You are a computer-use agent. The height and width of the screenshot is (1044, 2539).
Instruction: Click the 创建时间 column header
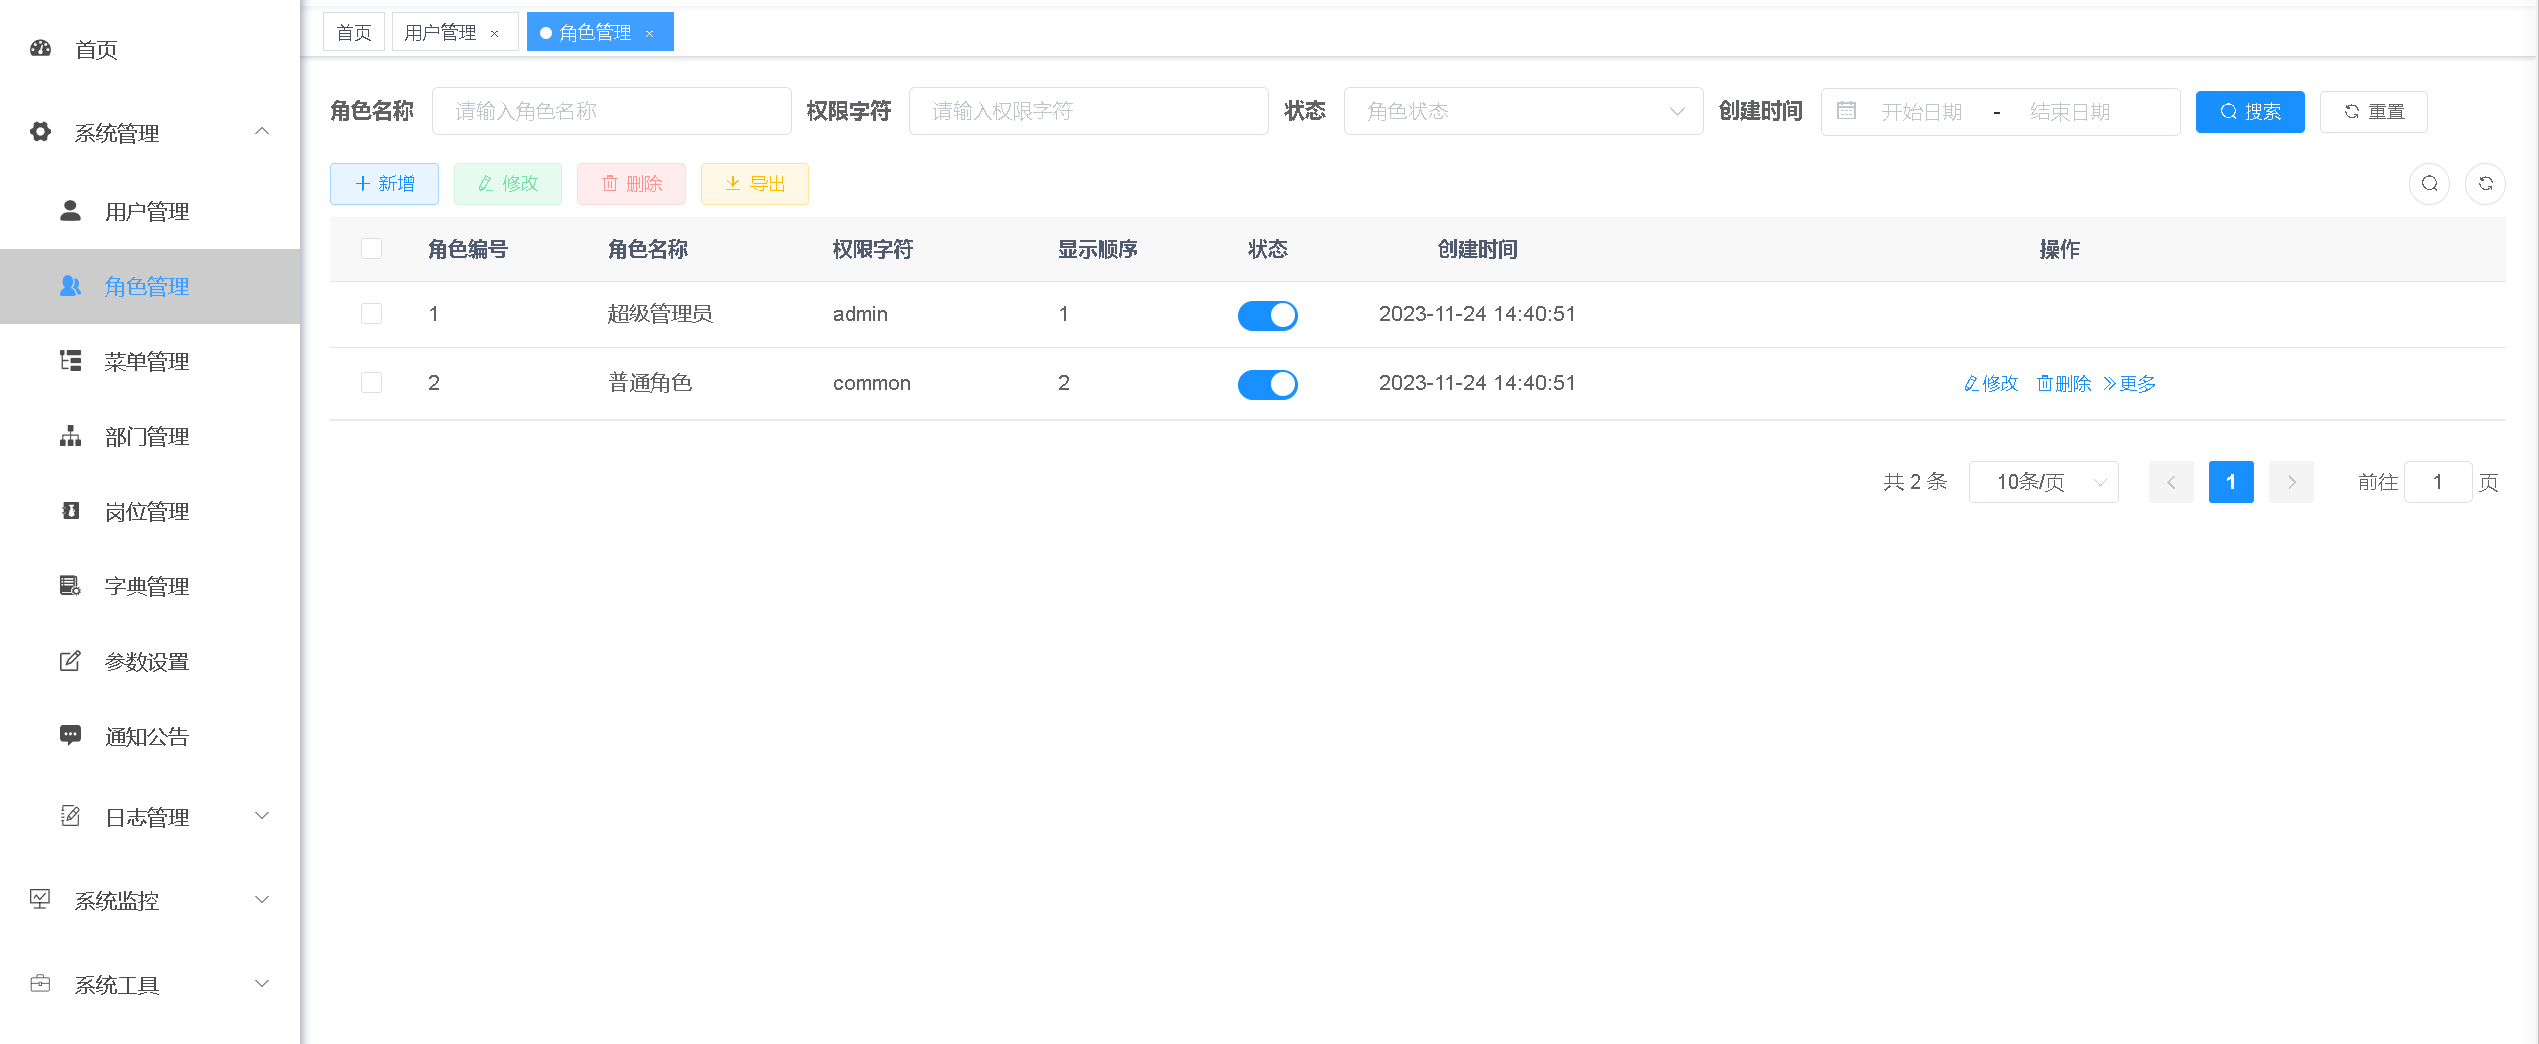(x=1477, y=249)
